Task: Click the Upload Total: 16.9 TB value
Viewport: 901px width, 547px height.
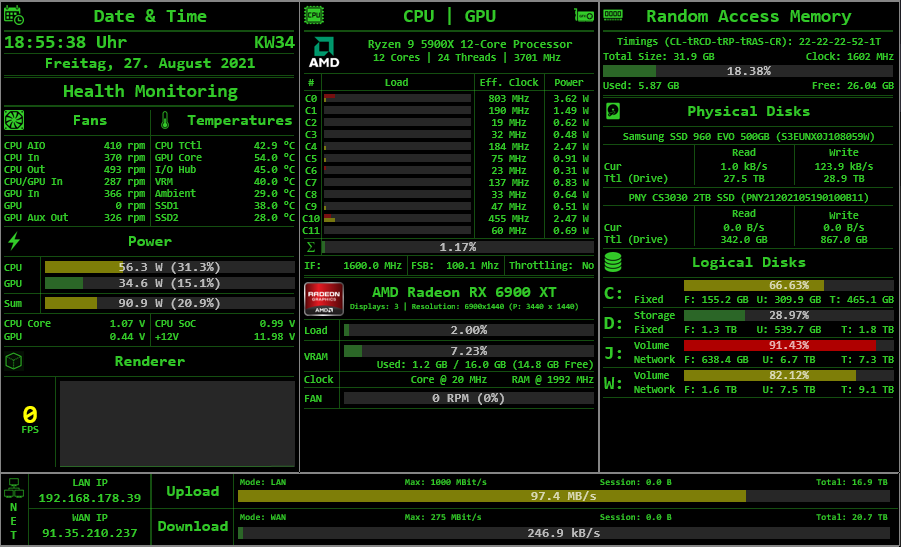Action: [852, 482]
